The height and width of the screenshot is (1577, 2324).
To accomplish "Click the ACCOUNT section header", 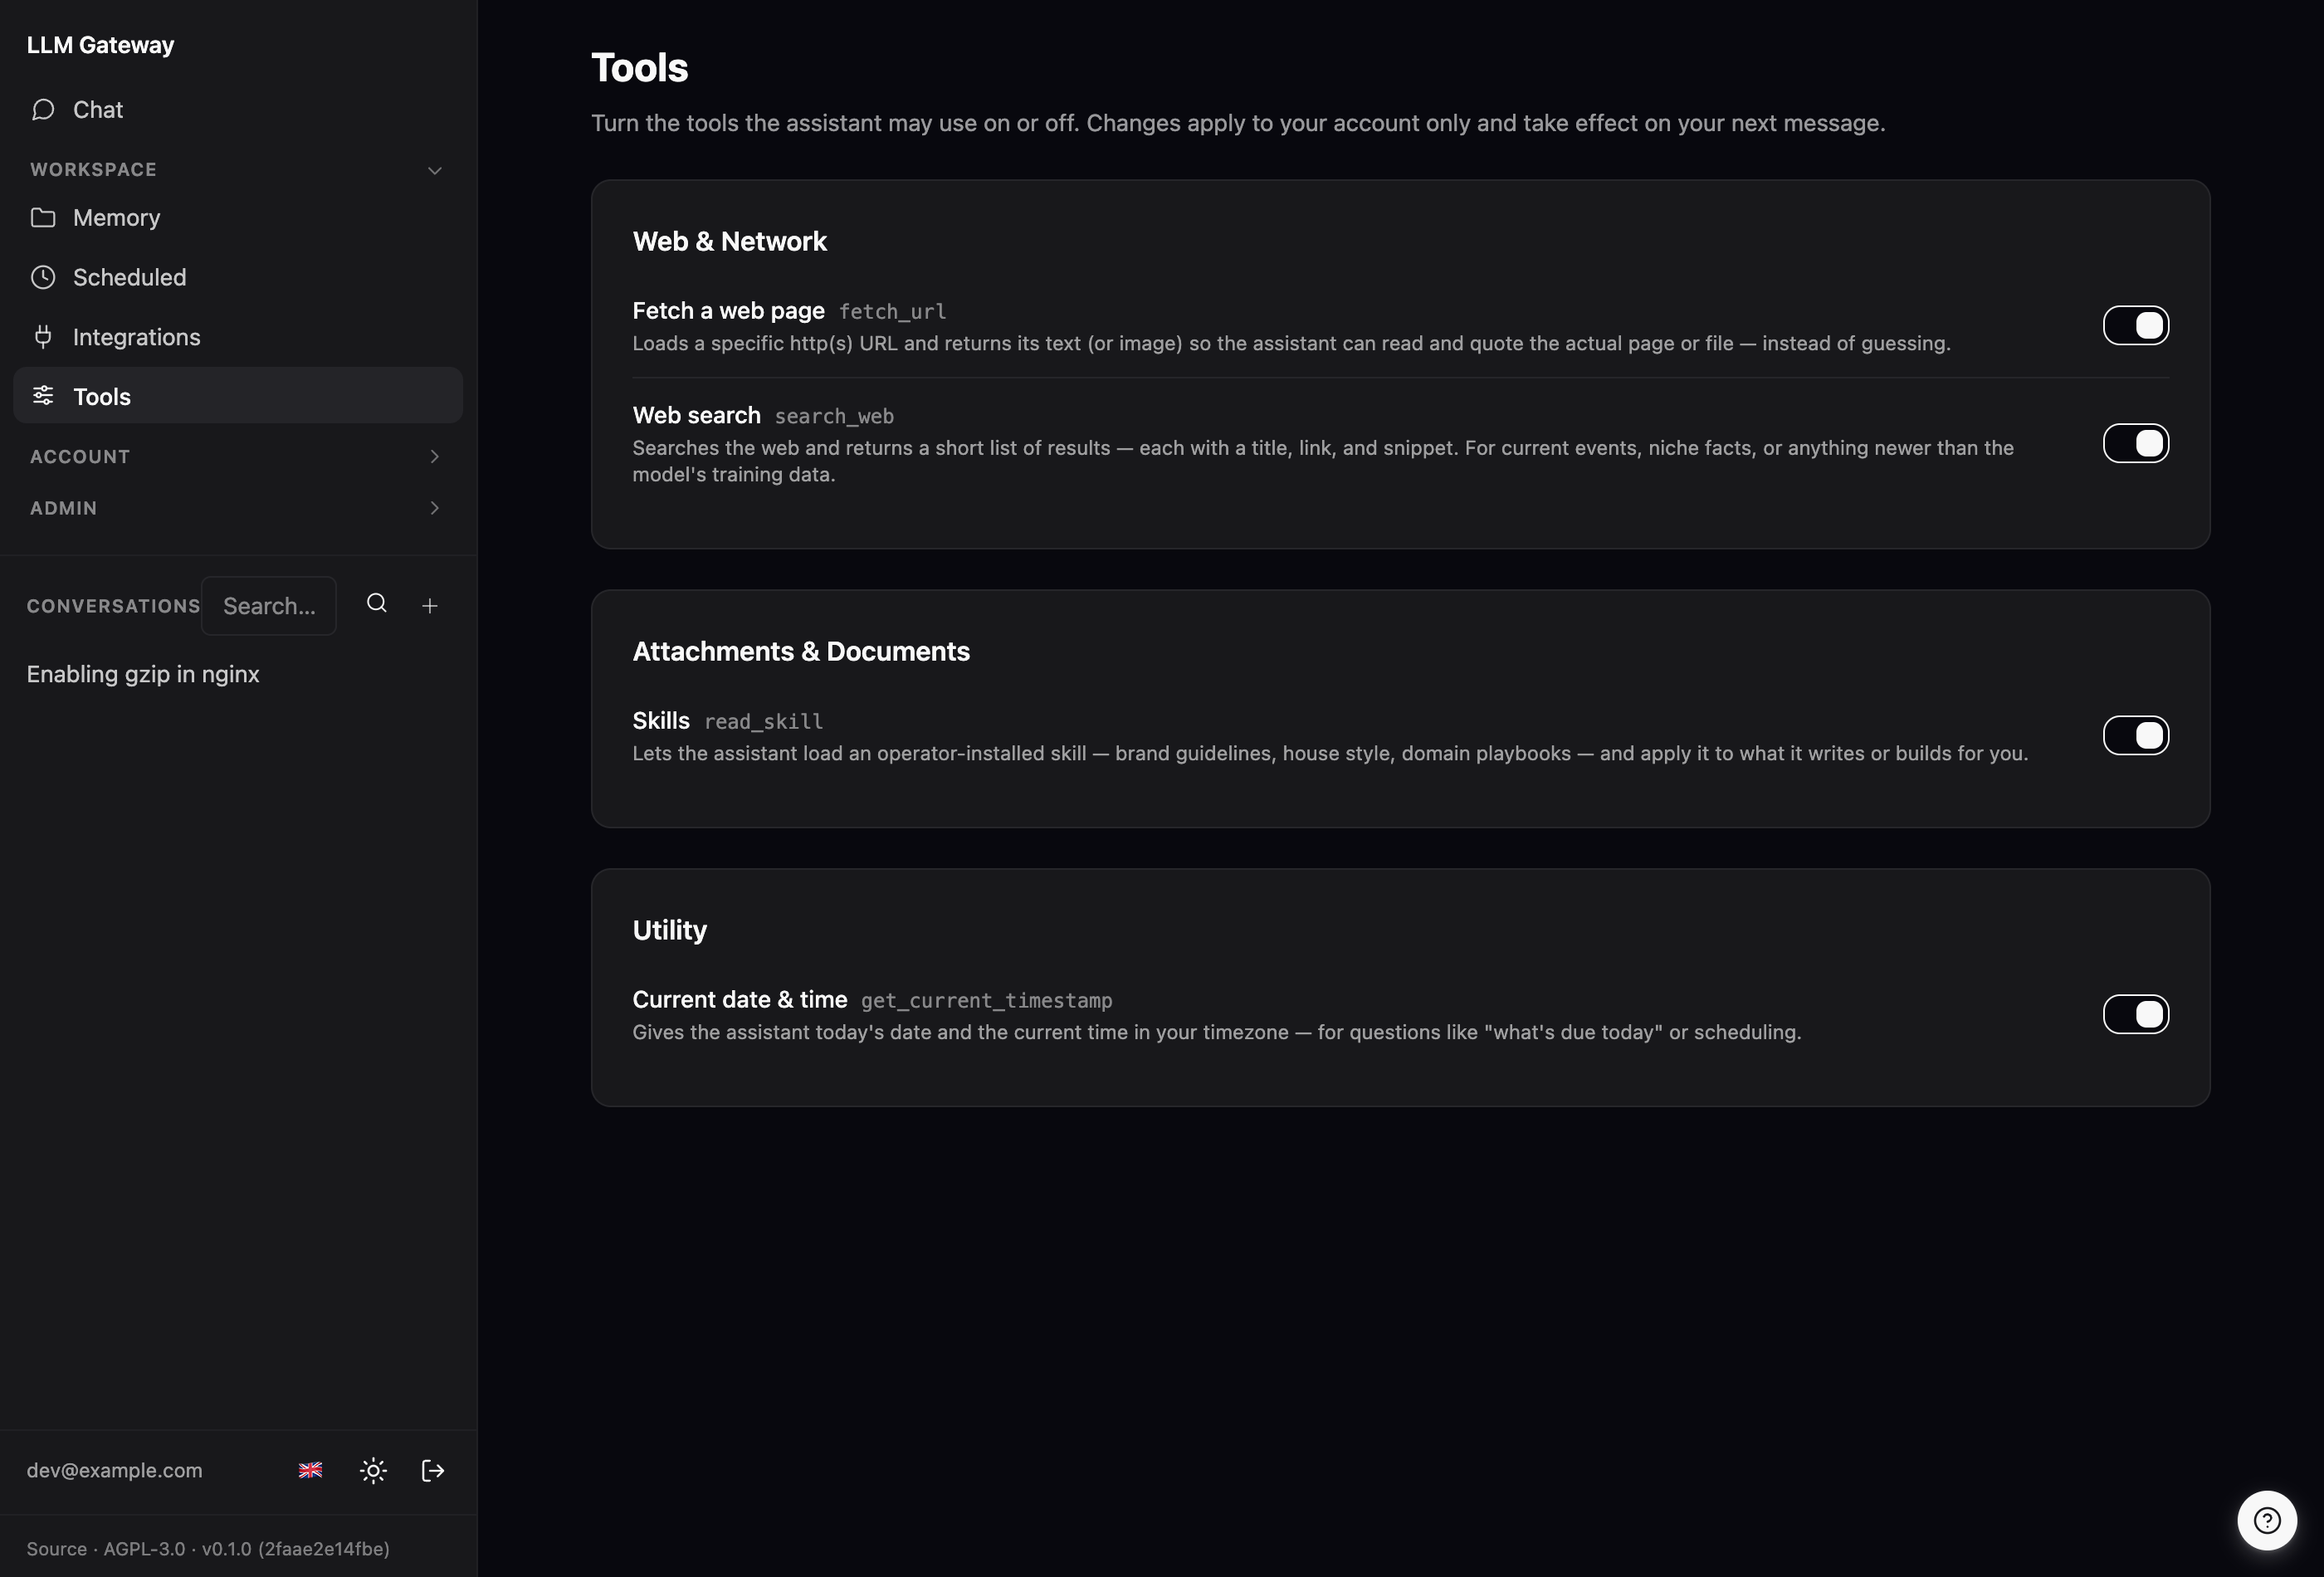I will point(80,456).
